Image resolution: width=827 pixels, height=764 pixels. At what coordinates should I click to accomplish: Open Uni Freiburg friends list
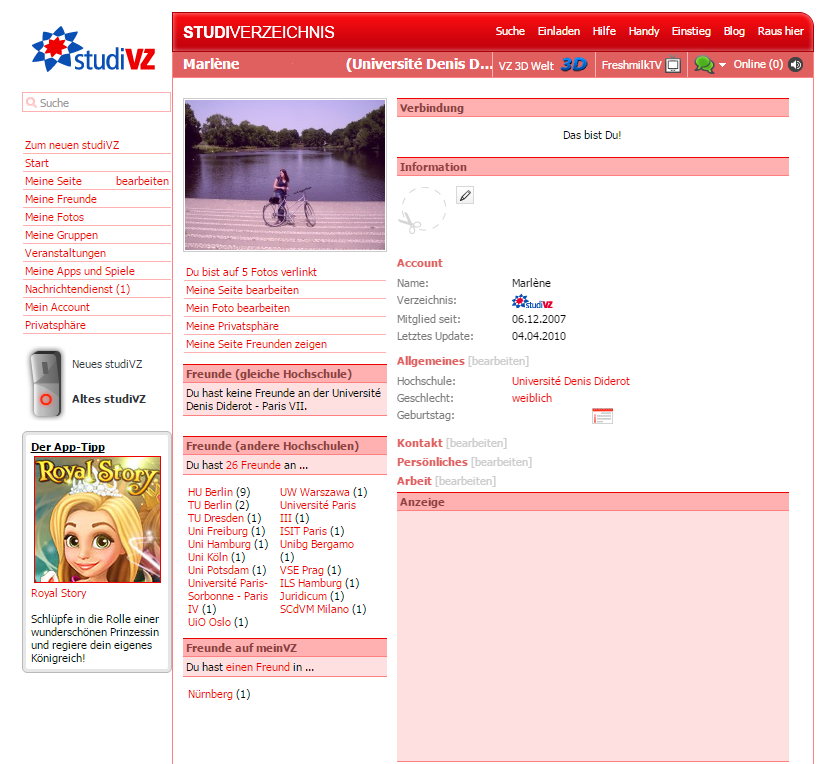click(218, 531)
